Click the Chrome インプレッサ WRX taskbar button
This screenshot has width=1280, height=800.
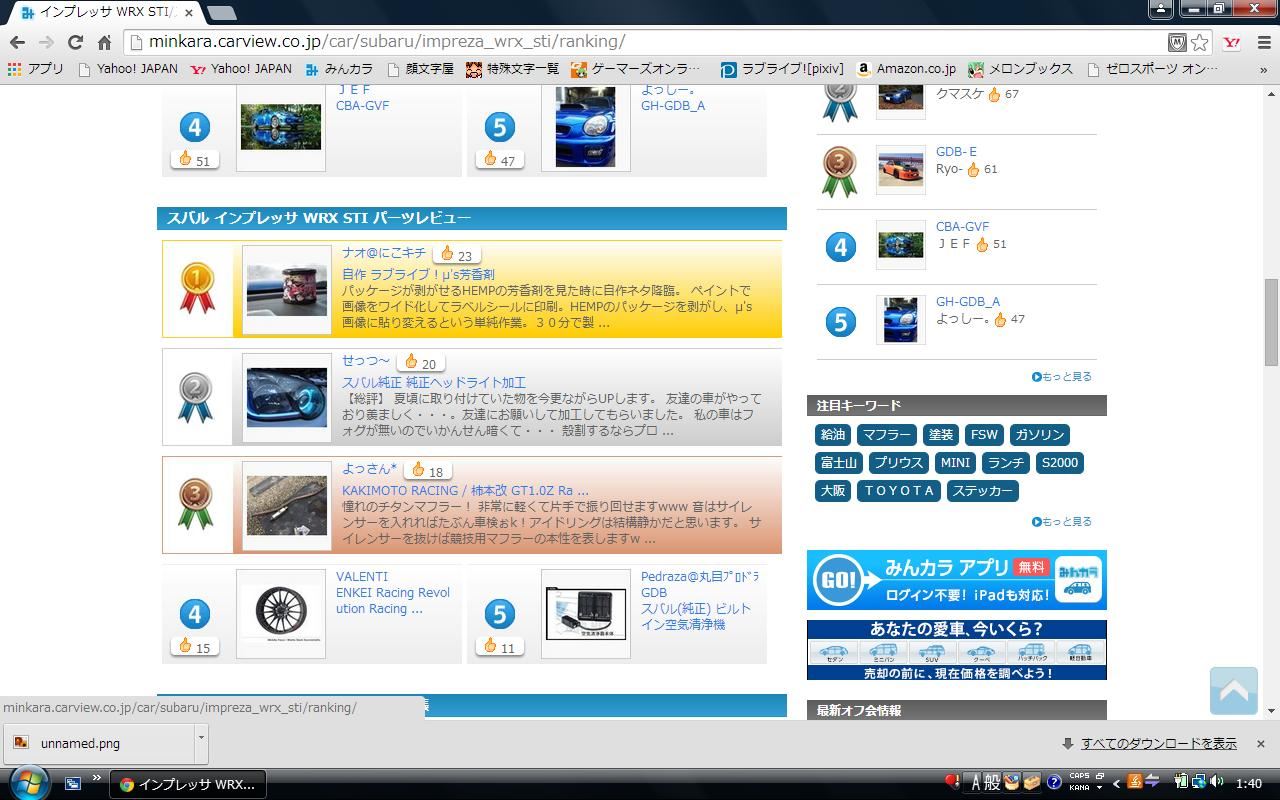tap(188, 784)
